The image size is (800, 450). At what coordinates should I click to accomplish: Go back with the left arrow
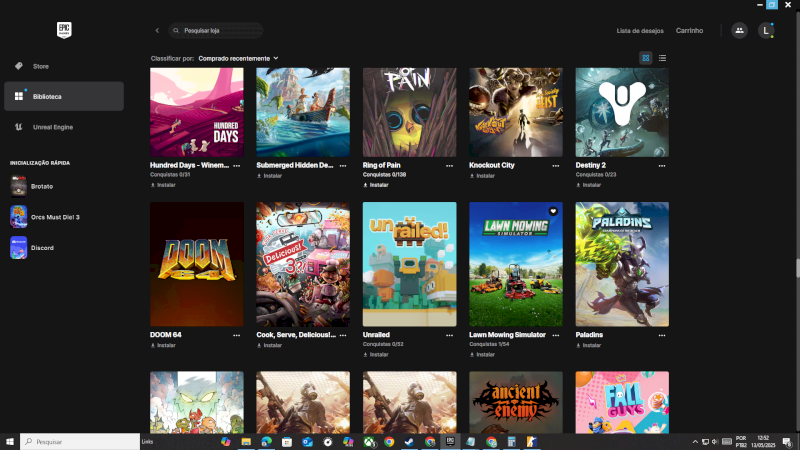pyautogui.click(x=157, y=31)
